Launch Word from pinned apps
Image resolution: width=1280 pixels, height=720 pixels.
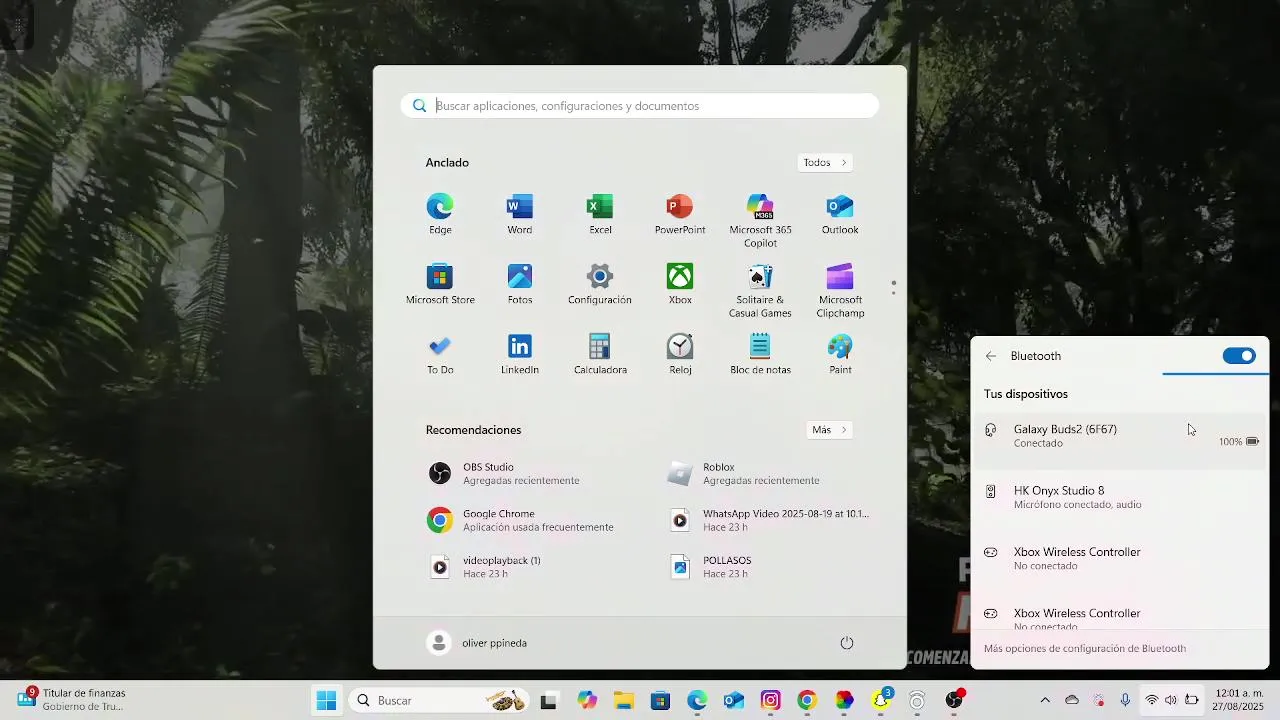coord(520,214)
